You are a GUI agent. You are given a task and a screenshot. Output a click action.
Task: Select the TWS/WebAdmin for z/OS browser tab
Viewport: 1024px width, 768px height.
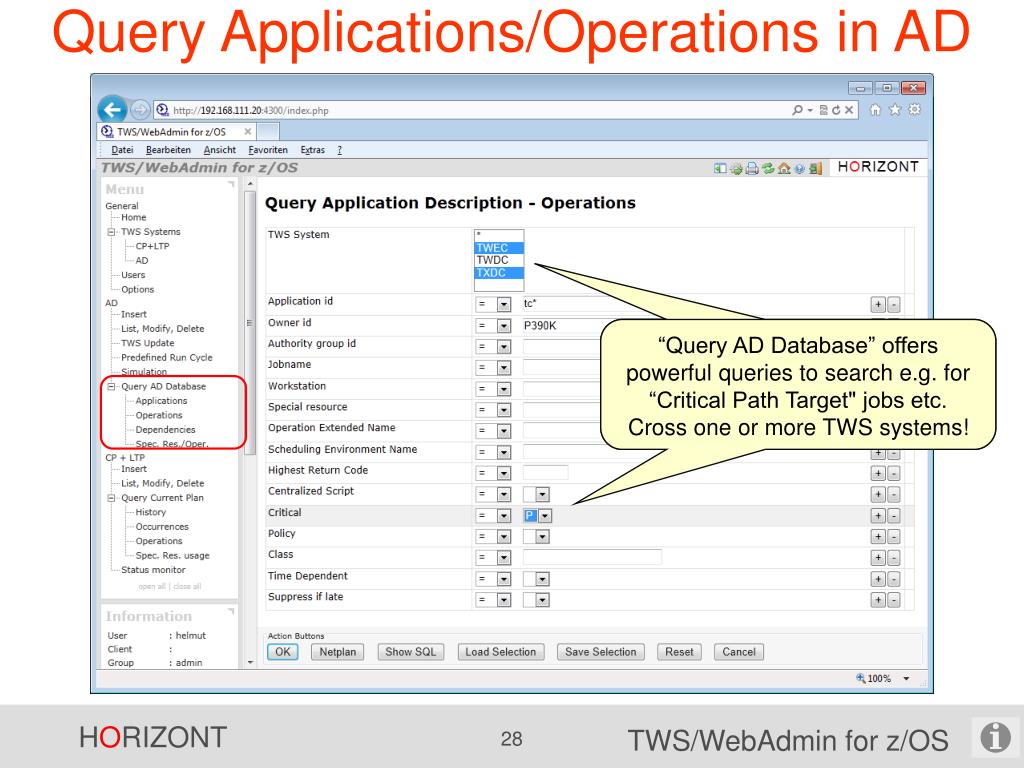[176, 131]
